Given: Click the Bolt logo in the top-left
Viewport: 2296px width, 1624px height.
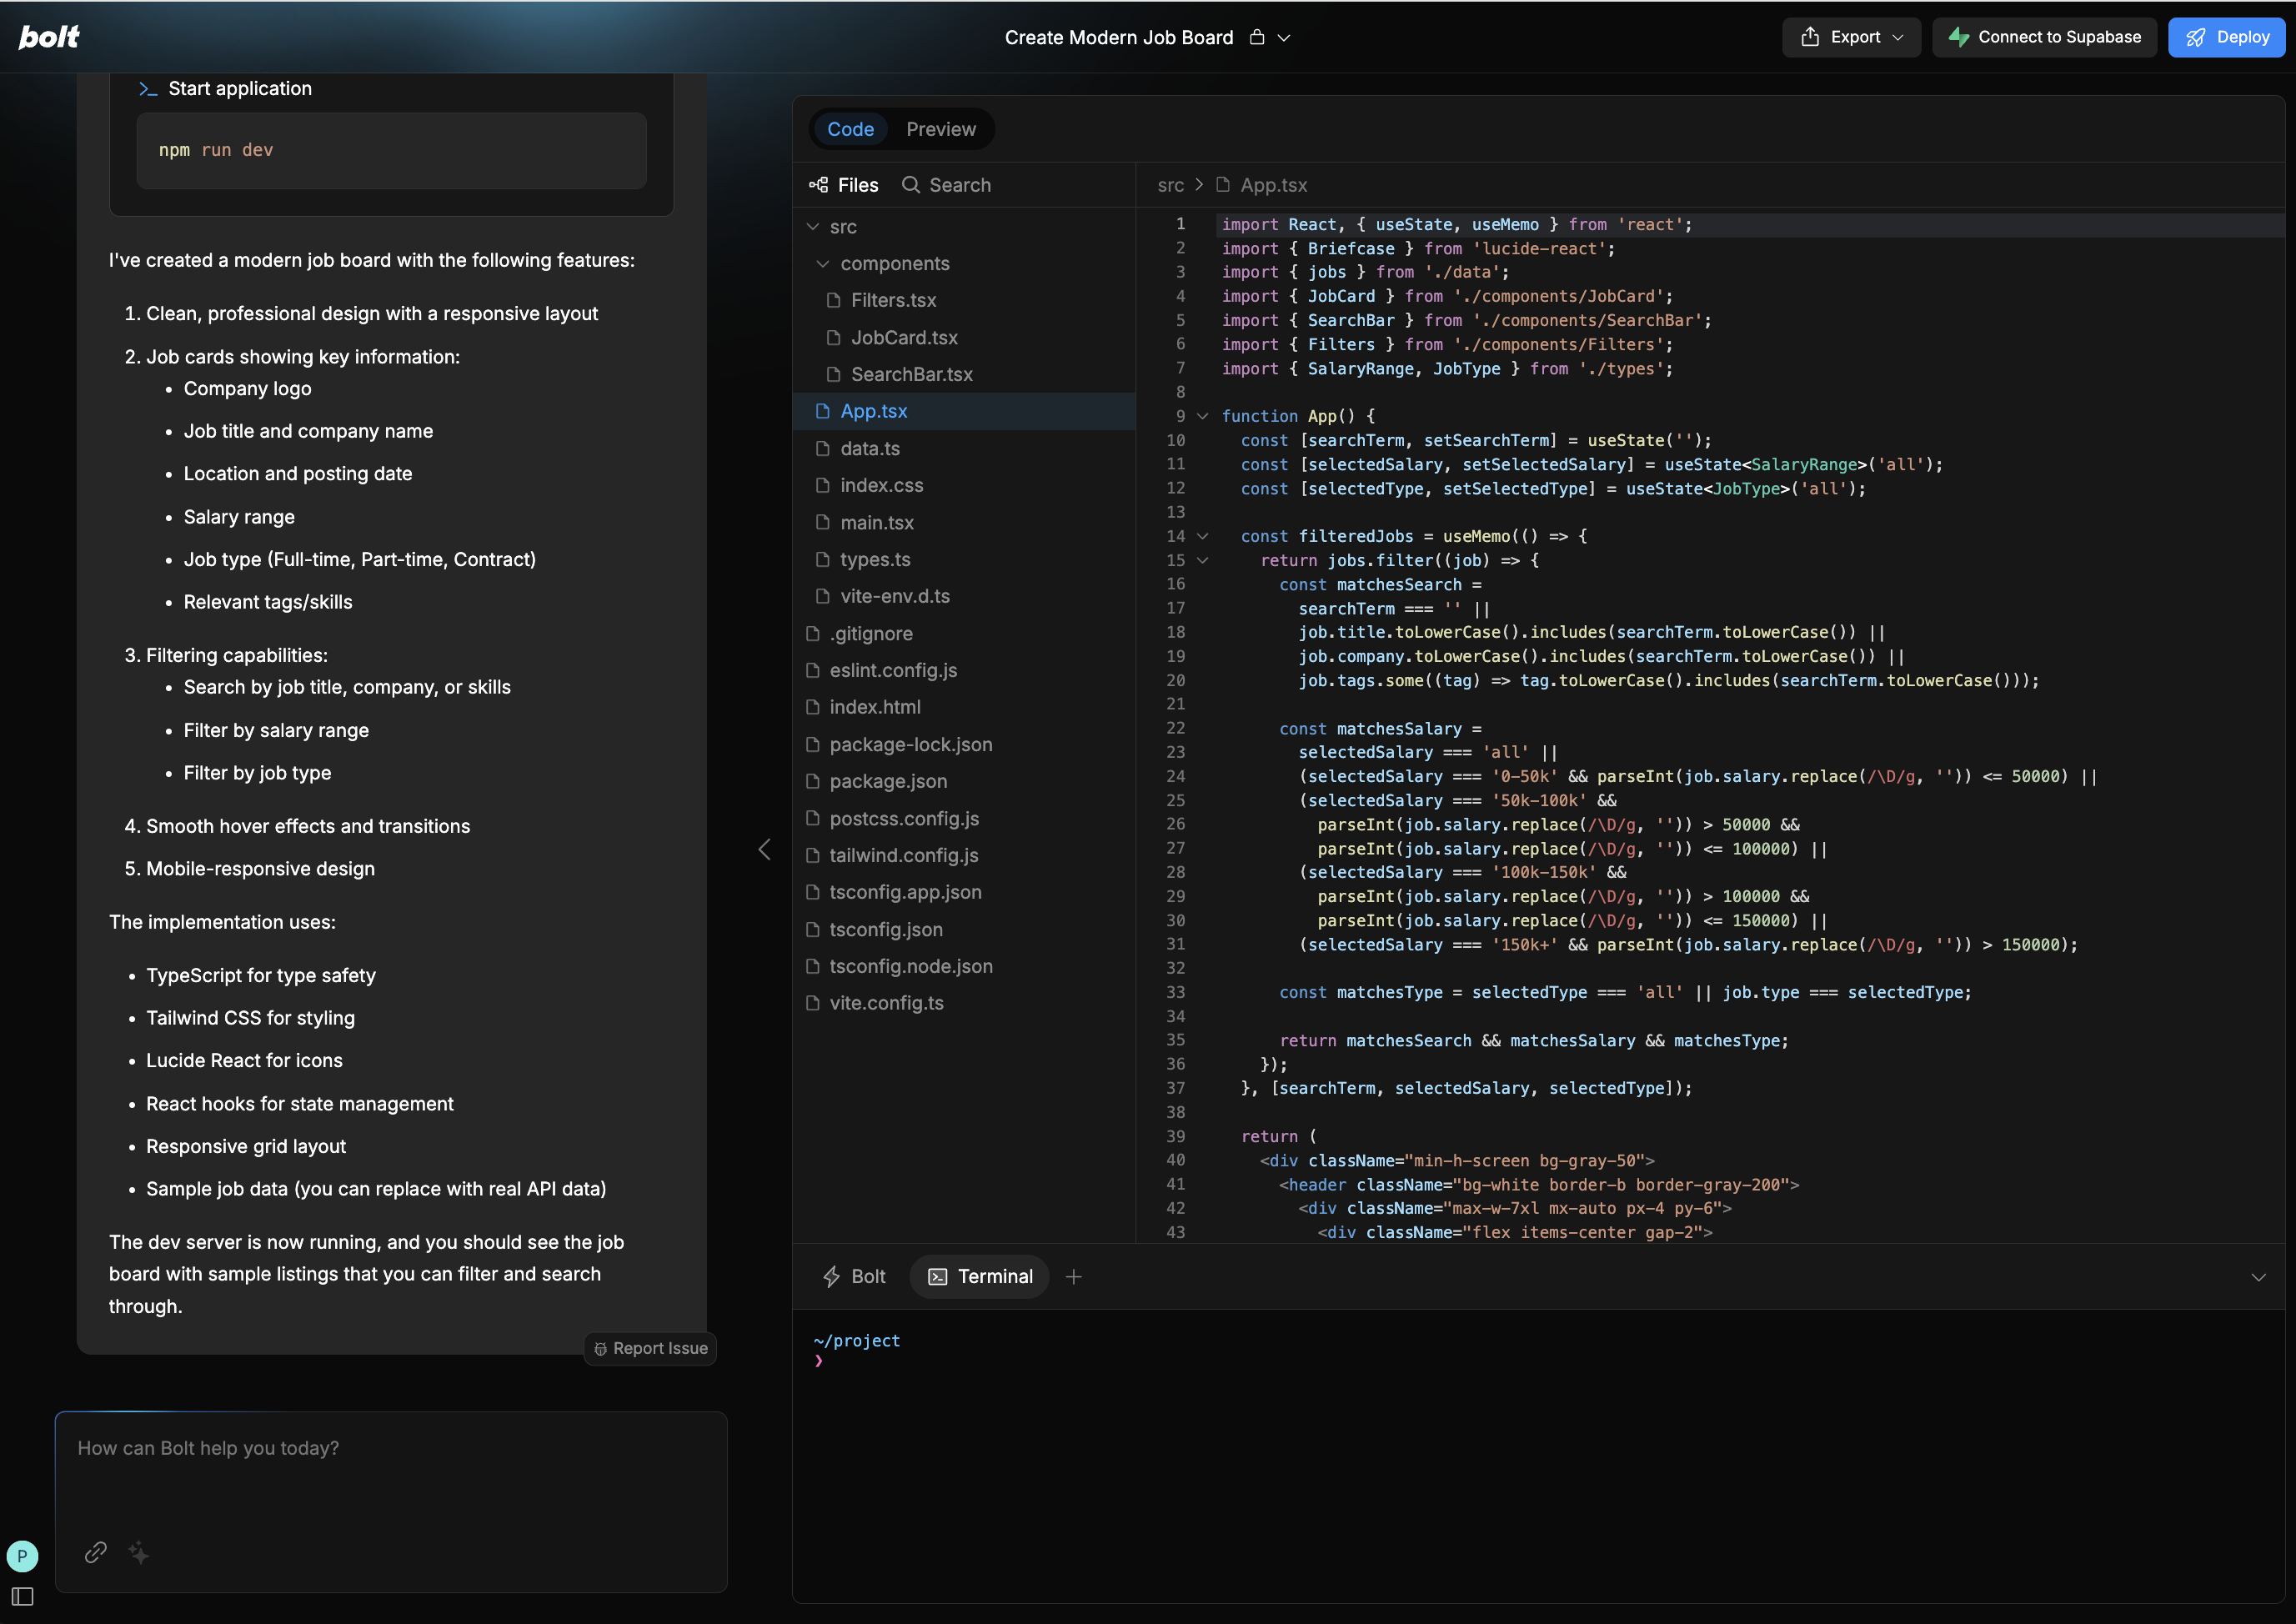Looking at the screenshot, I should click(x=48, y=36).
